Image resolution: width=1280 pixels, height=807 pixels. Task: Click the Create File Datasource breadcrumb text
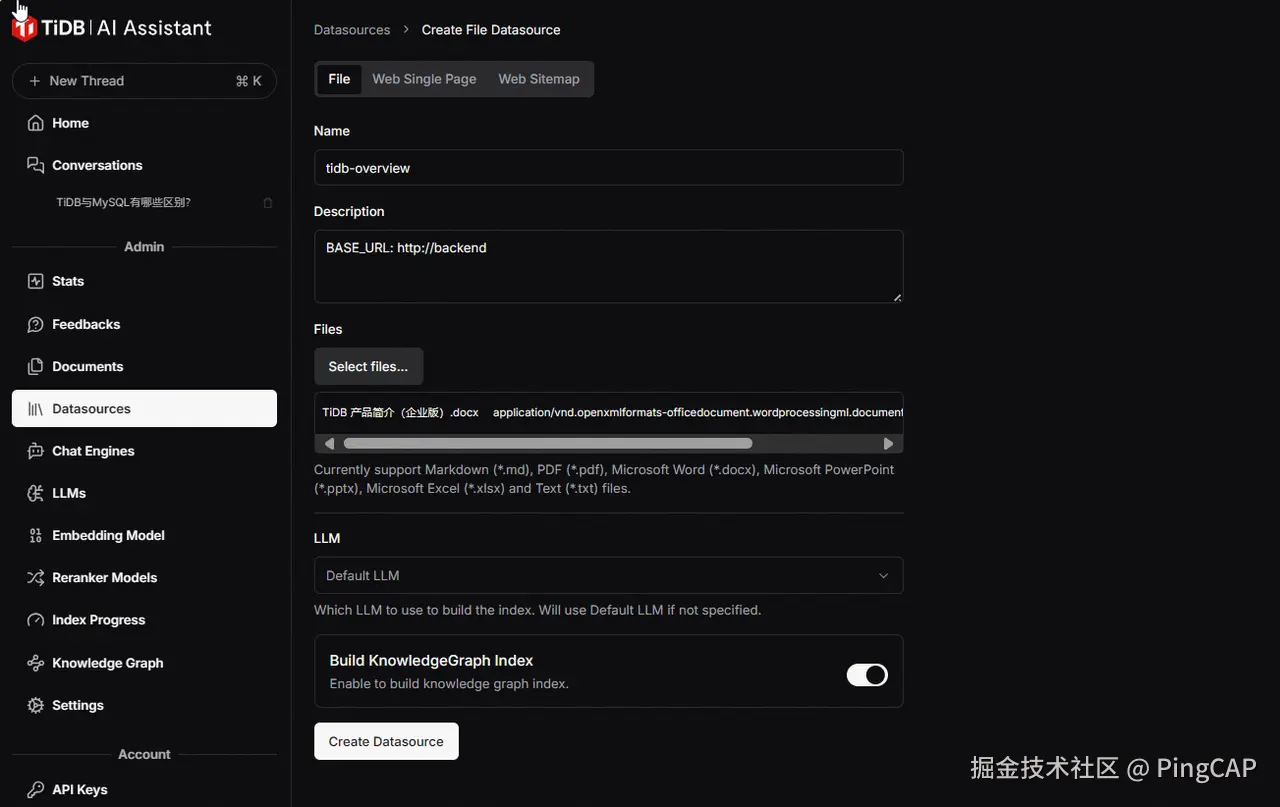(491, 30)
